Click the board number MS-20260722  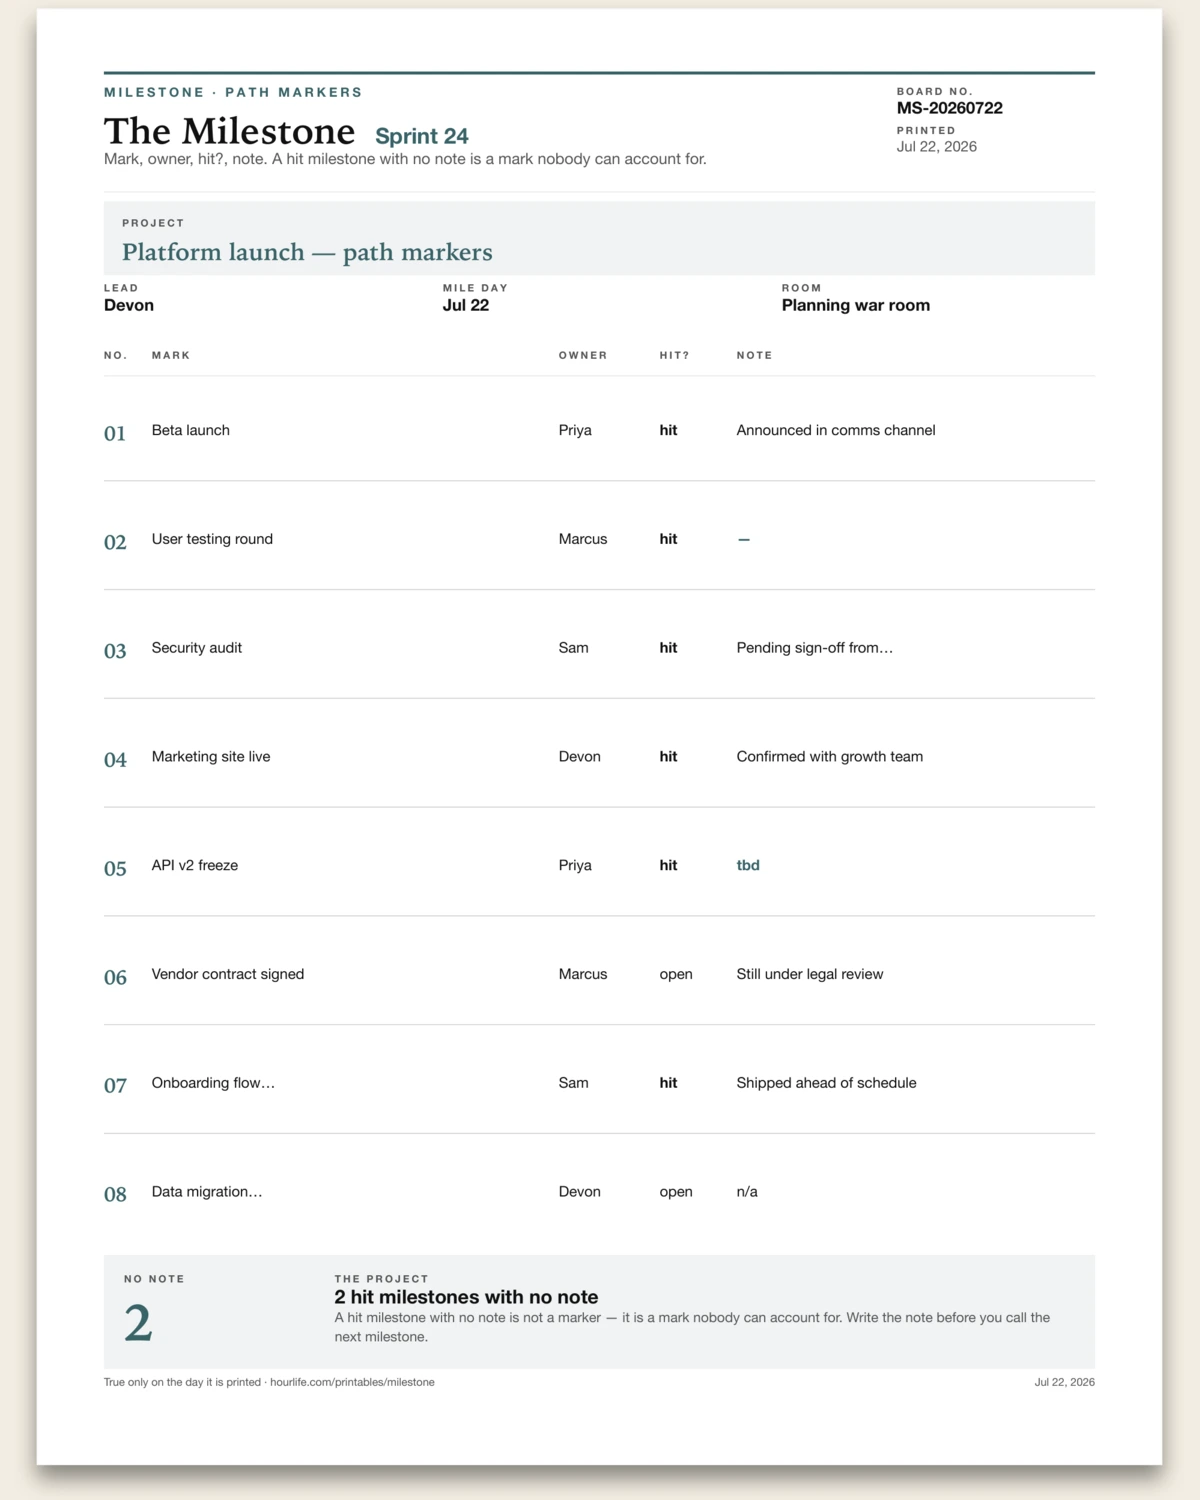pos(949,108)
